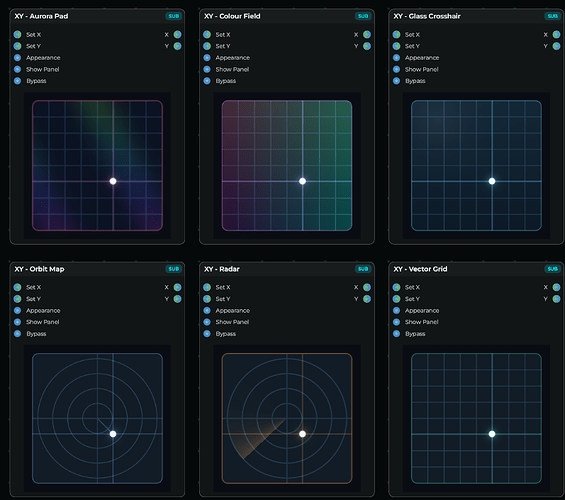Click the Set Y input port on Aurora Pad

(x=17, y=46)
